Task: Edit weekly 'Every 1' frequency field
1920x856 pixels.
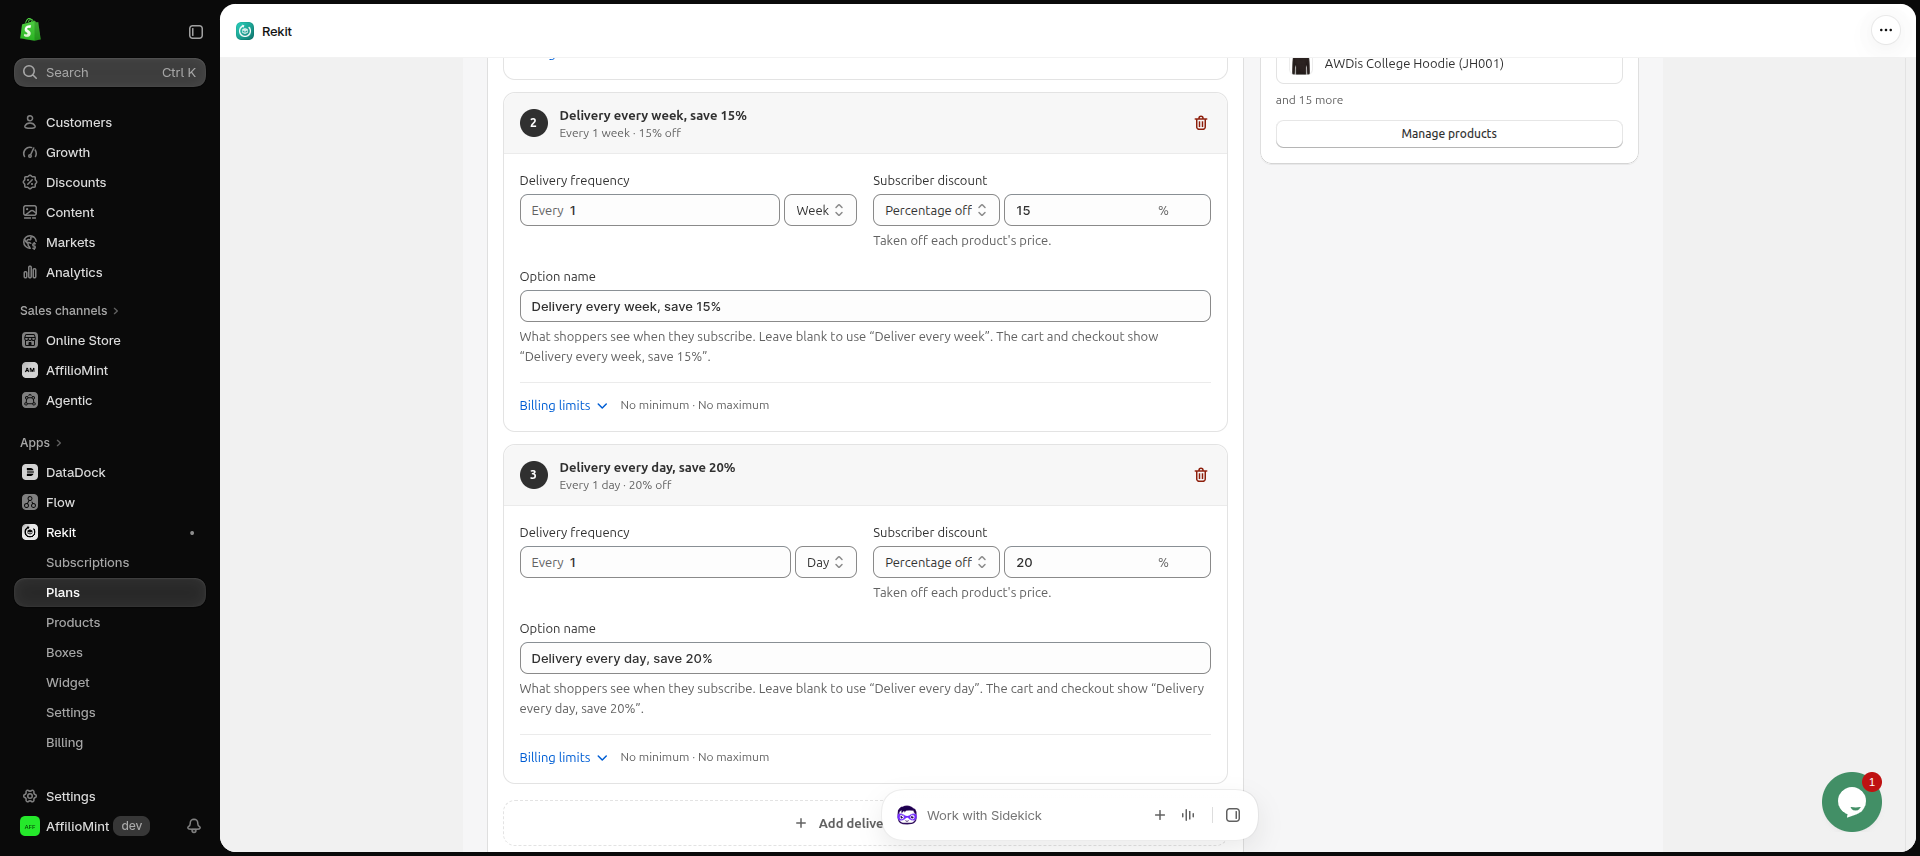Action: [x=649, y=210]
